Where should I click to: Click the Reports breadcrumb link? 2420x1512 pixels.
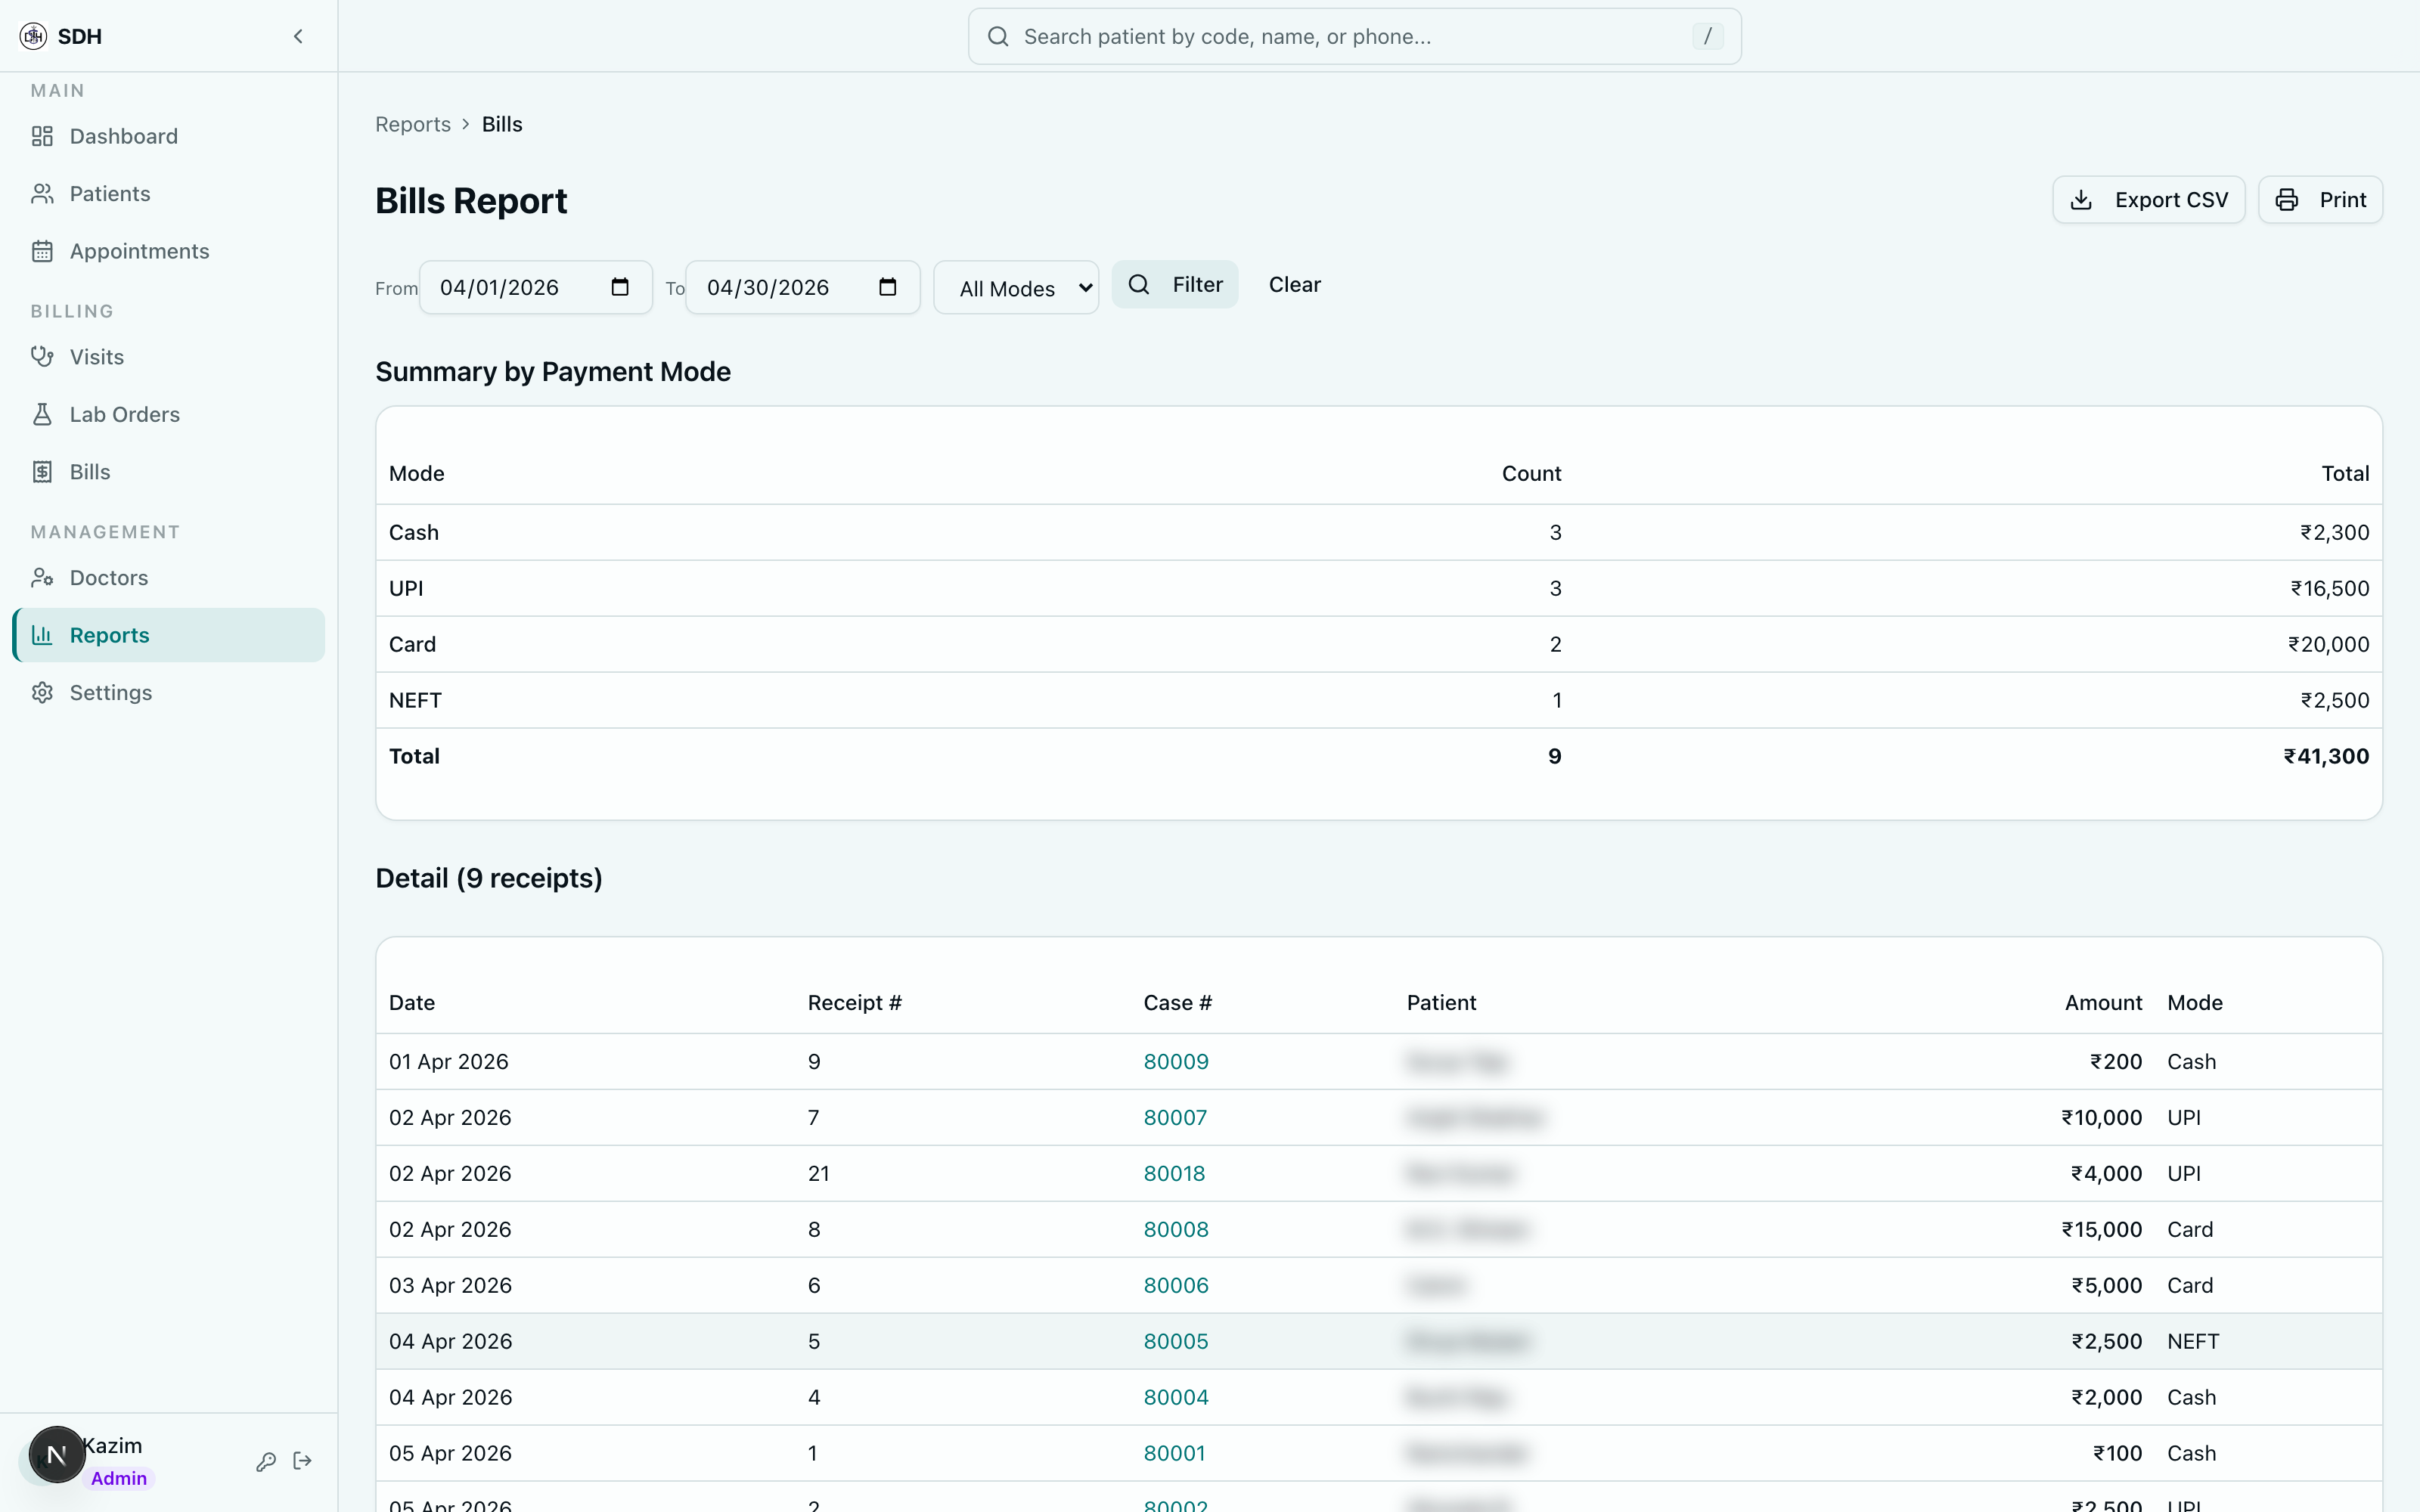[x=413, y=124]
